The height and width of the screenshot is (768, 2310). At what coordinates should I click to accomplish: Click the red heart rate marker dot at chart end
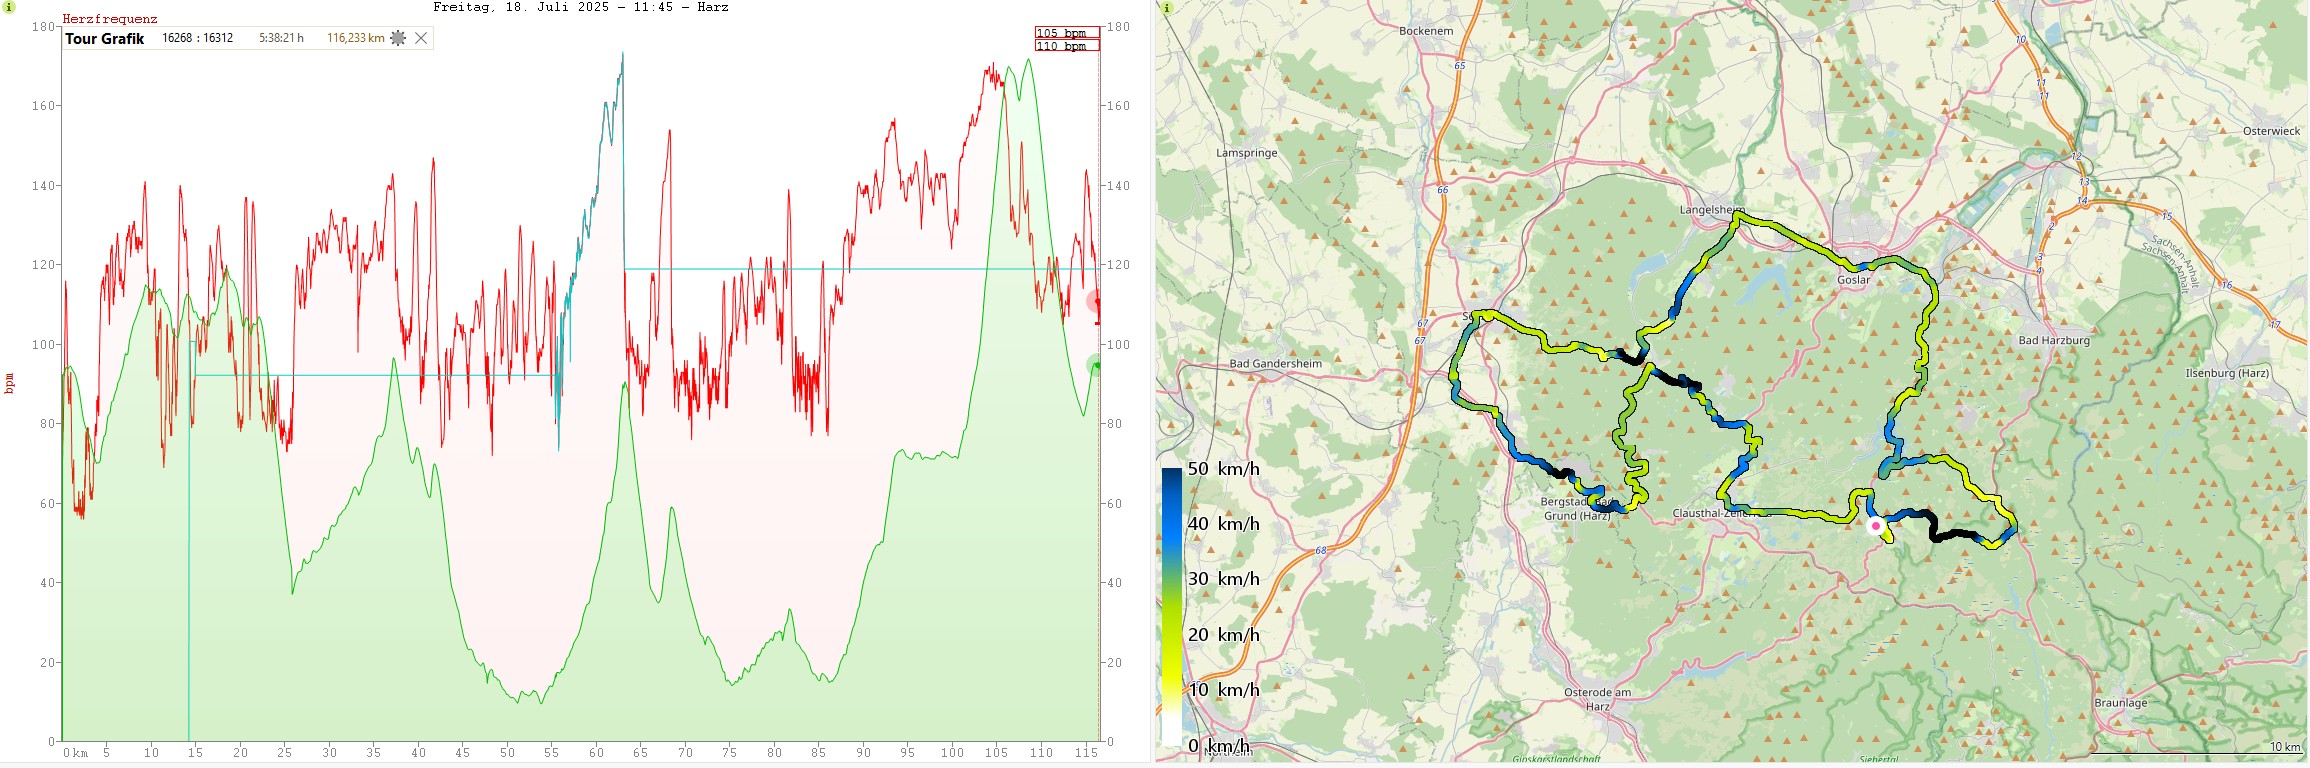tap(1095, 302)
